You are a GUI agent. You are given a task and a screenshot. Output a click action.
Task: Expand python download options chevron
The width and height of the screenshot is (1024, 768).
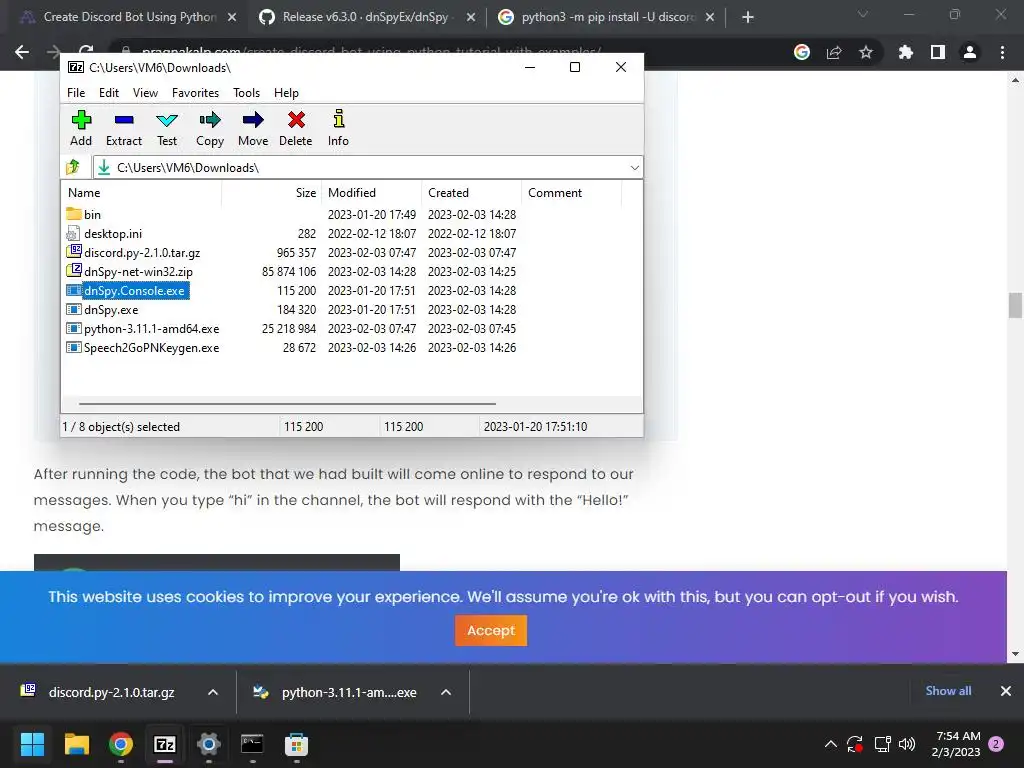(x=446, y=692)
